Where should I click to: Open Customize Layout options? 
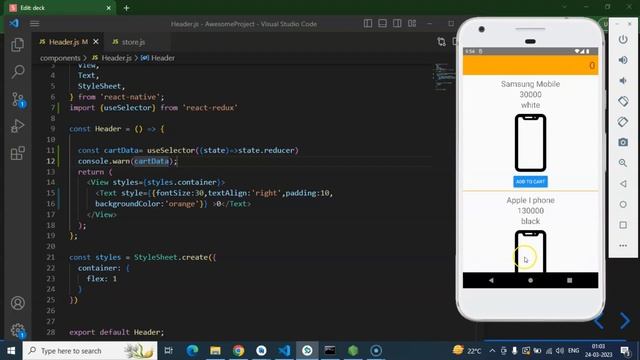click(x=412, y=24)
